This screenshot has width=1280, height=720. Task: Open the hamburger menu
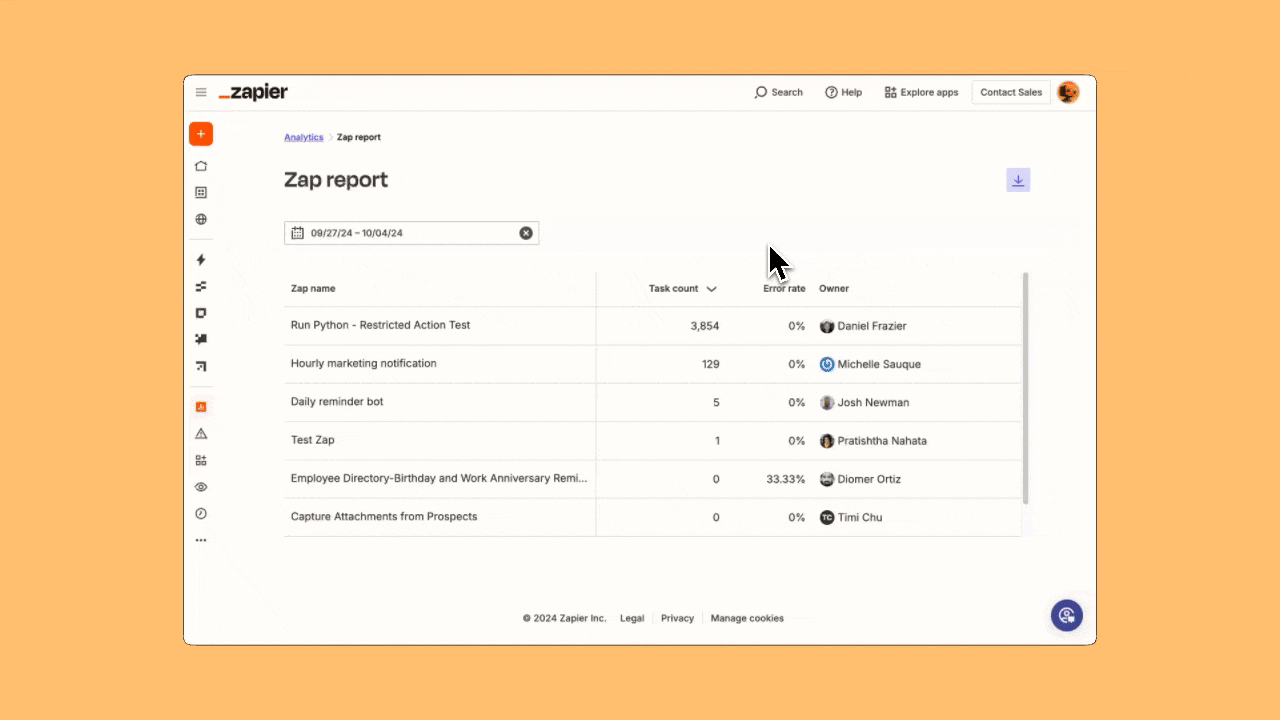coord(201,92)
